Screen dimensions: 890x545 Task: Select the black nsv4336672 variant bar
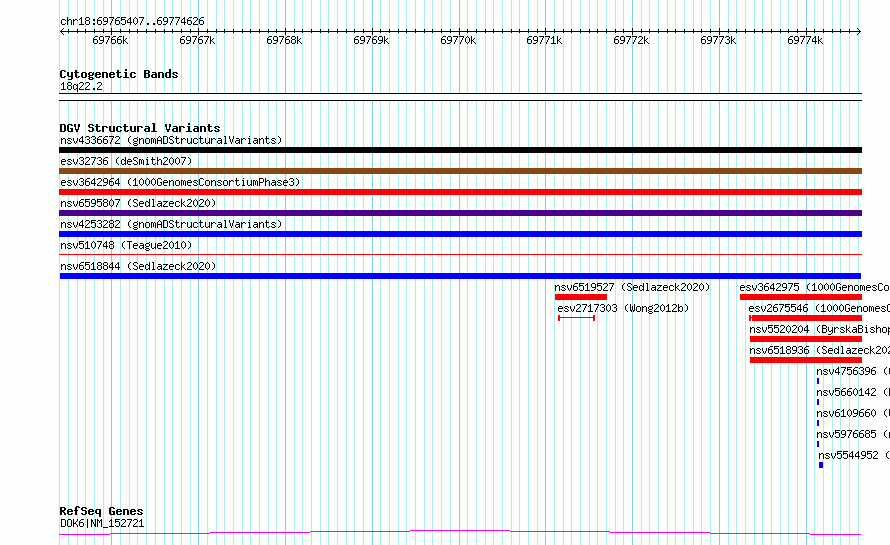[x=460, y=150]
